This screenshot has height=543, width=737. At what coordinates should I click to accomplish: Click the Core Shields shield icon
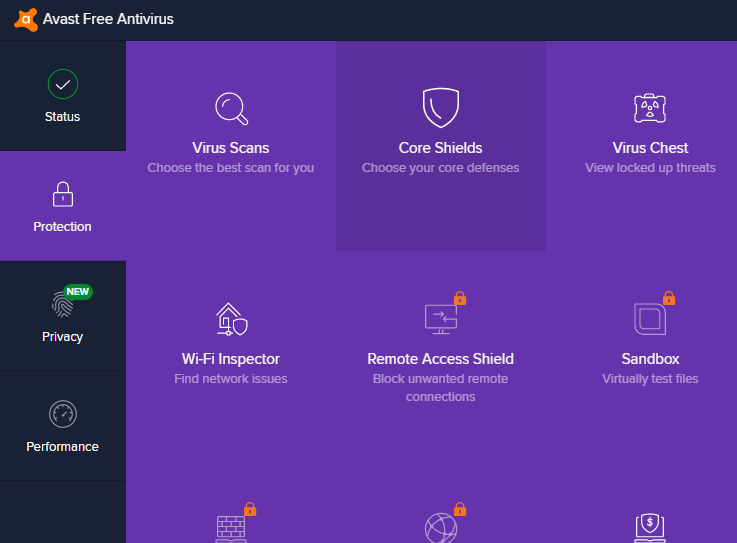[x=440, y=108]
